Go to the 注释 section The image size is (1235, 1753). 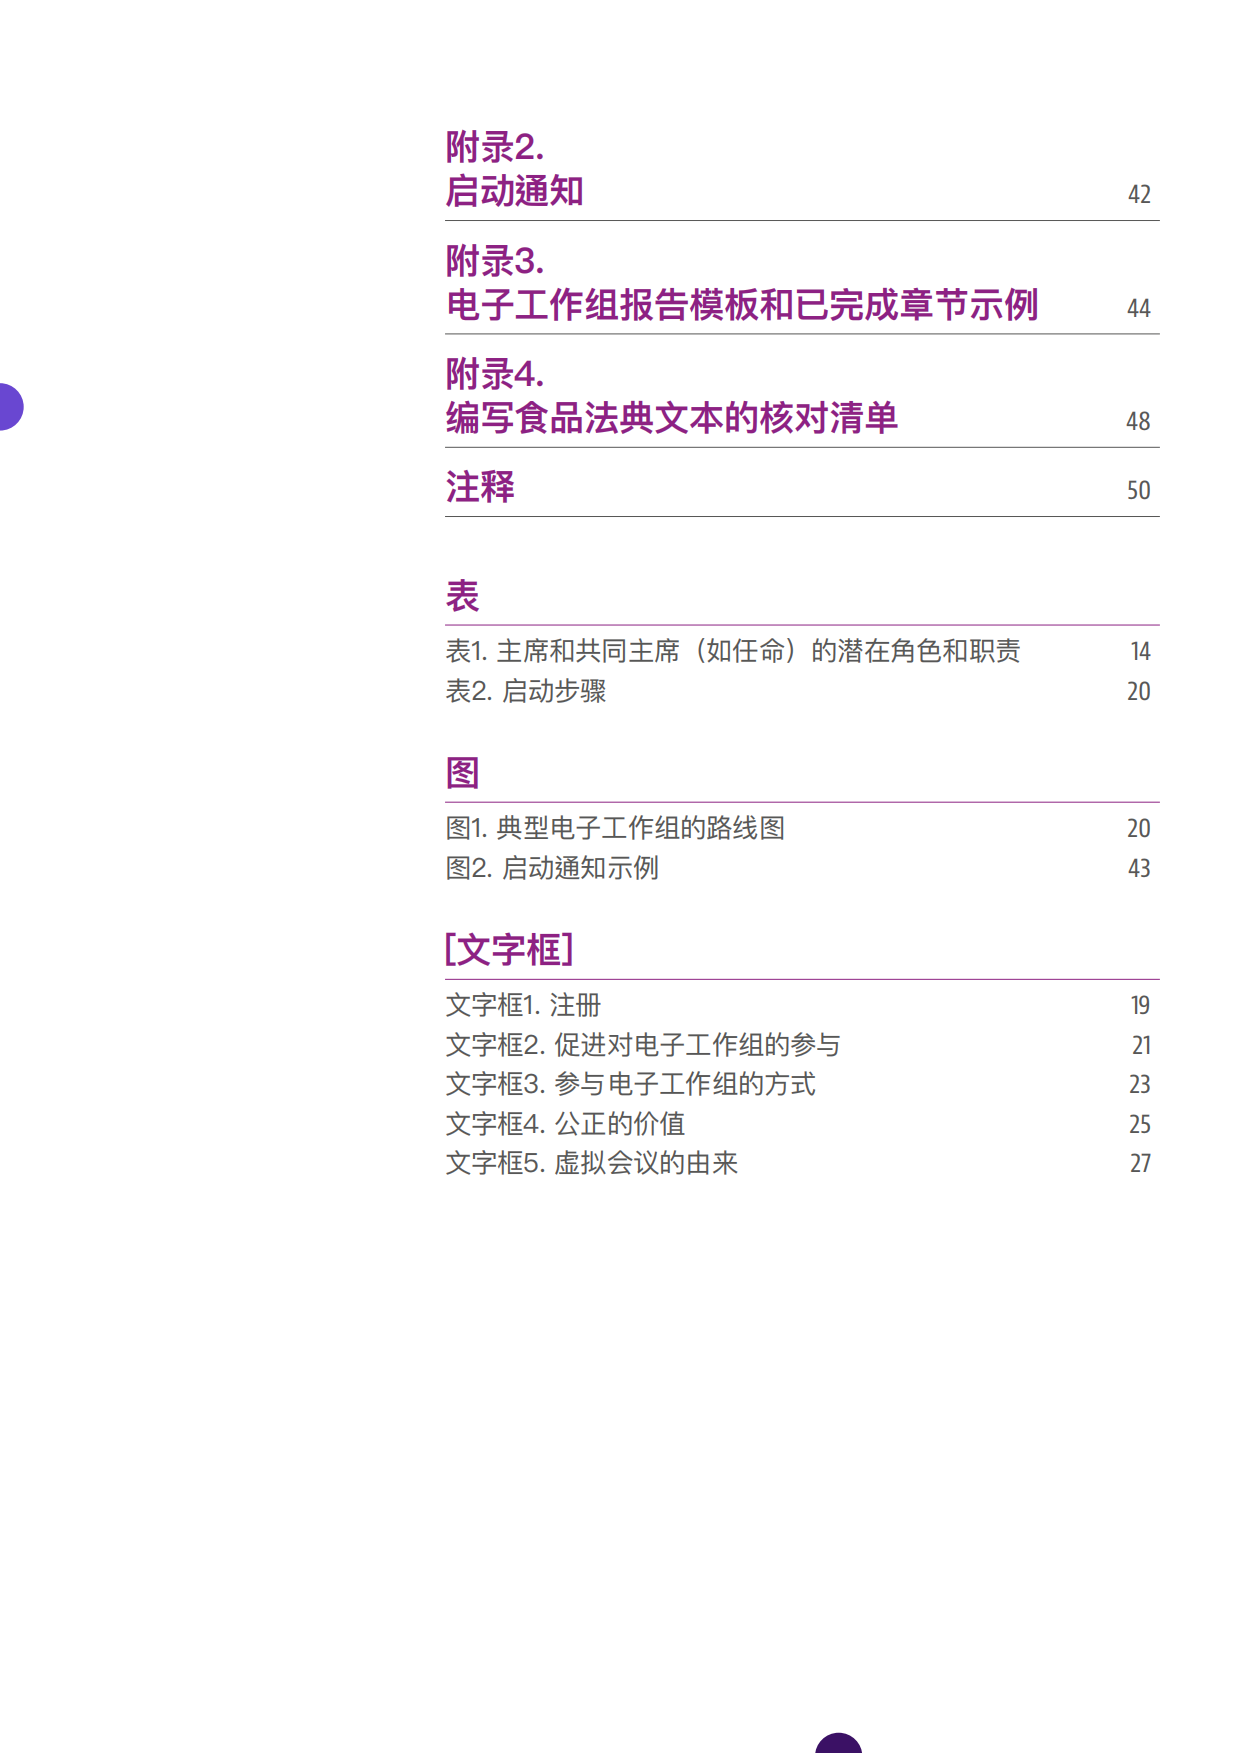click(480, 487)
